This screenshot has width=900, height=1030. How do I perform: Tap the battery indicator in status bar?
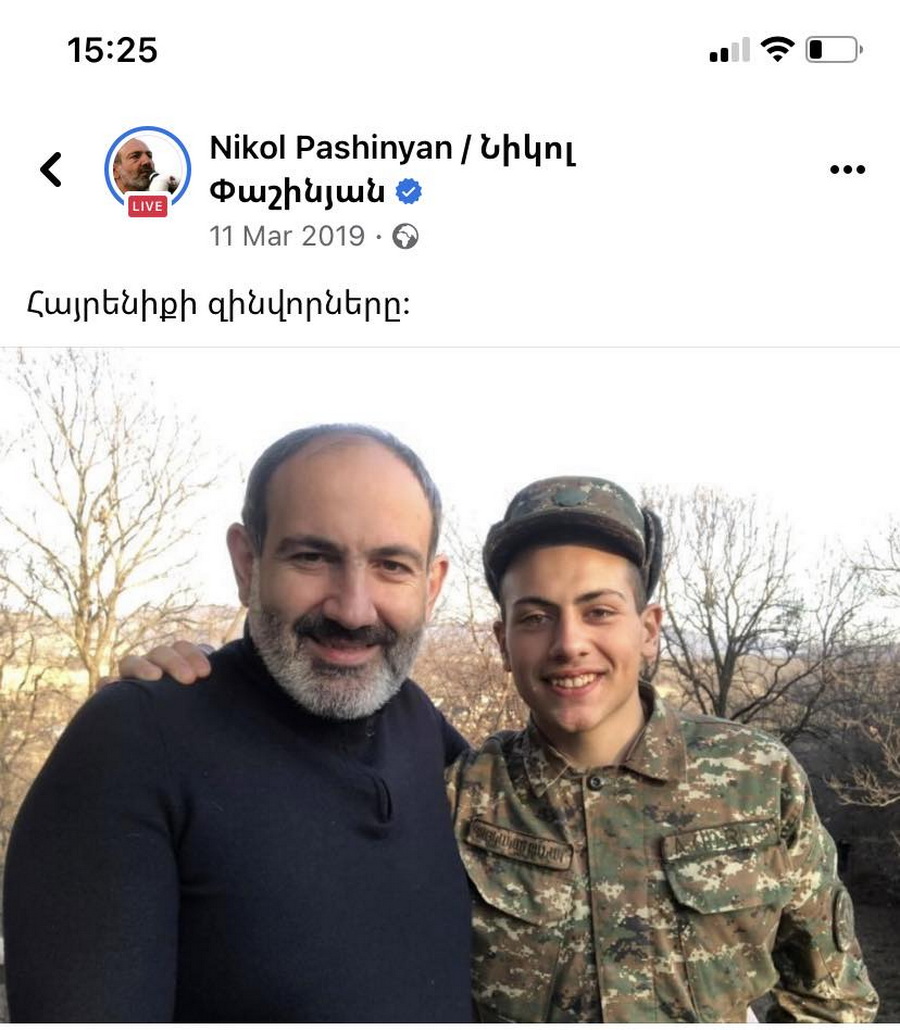coord(834,50)
